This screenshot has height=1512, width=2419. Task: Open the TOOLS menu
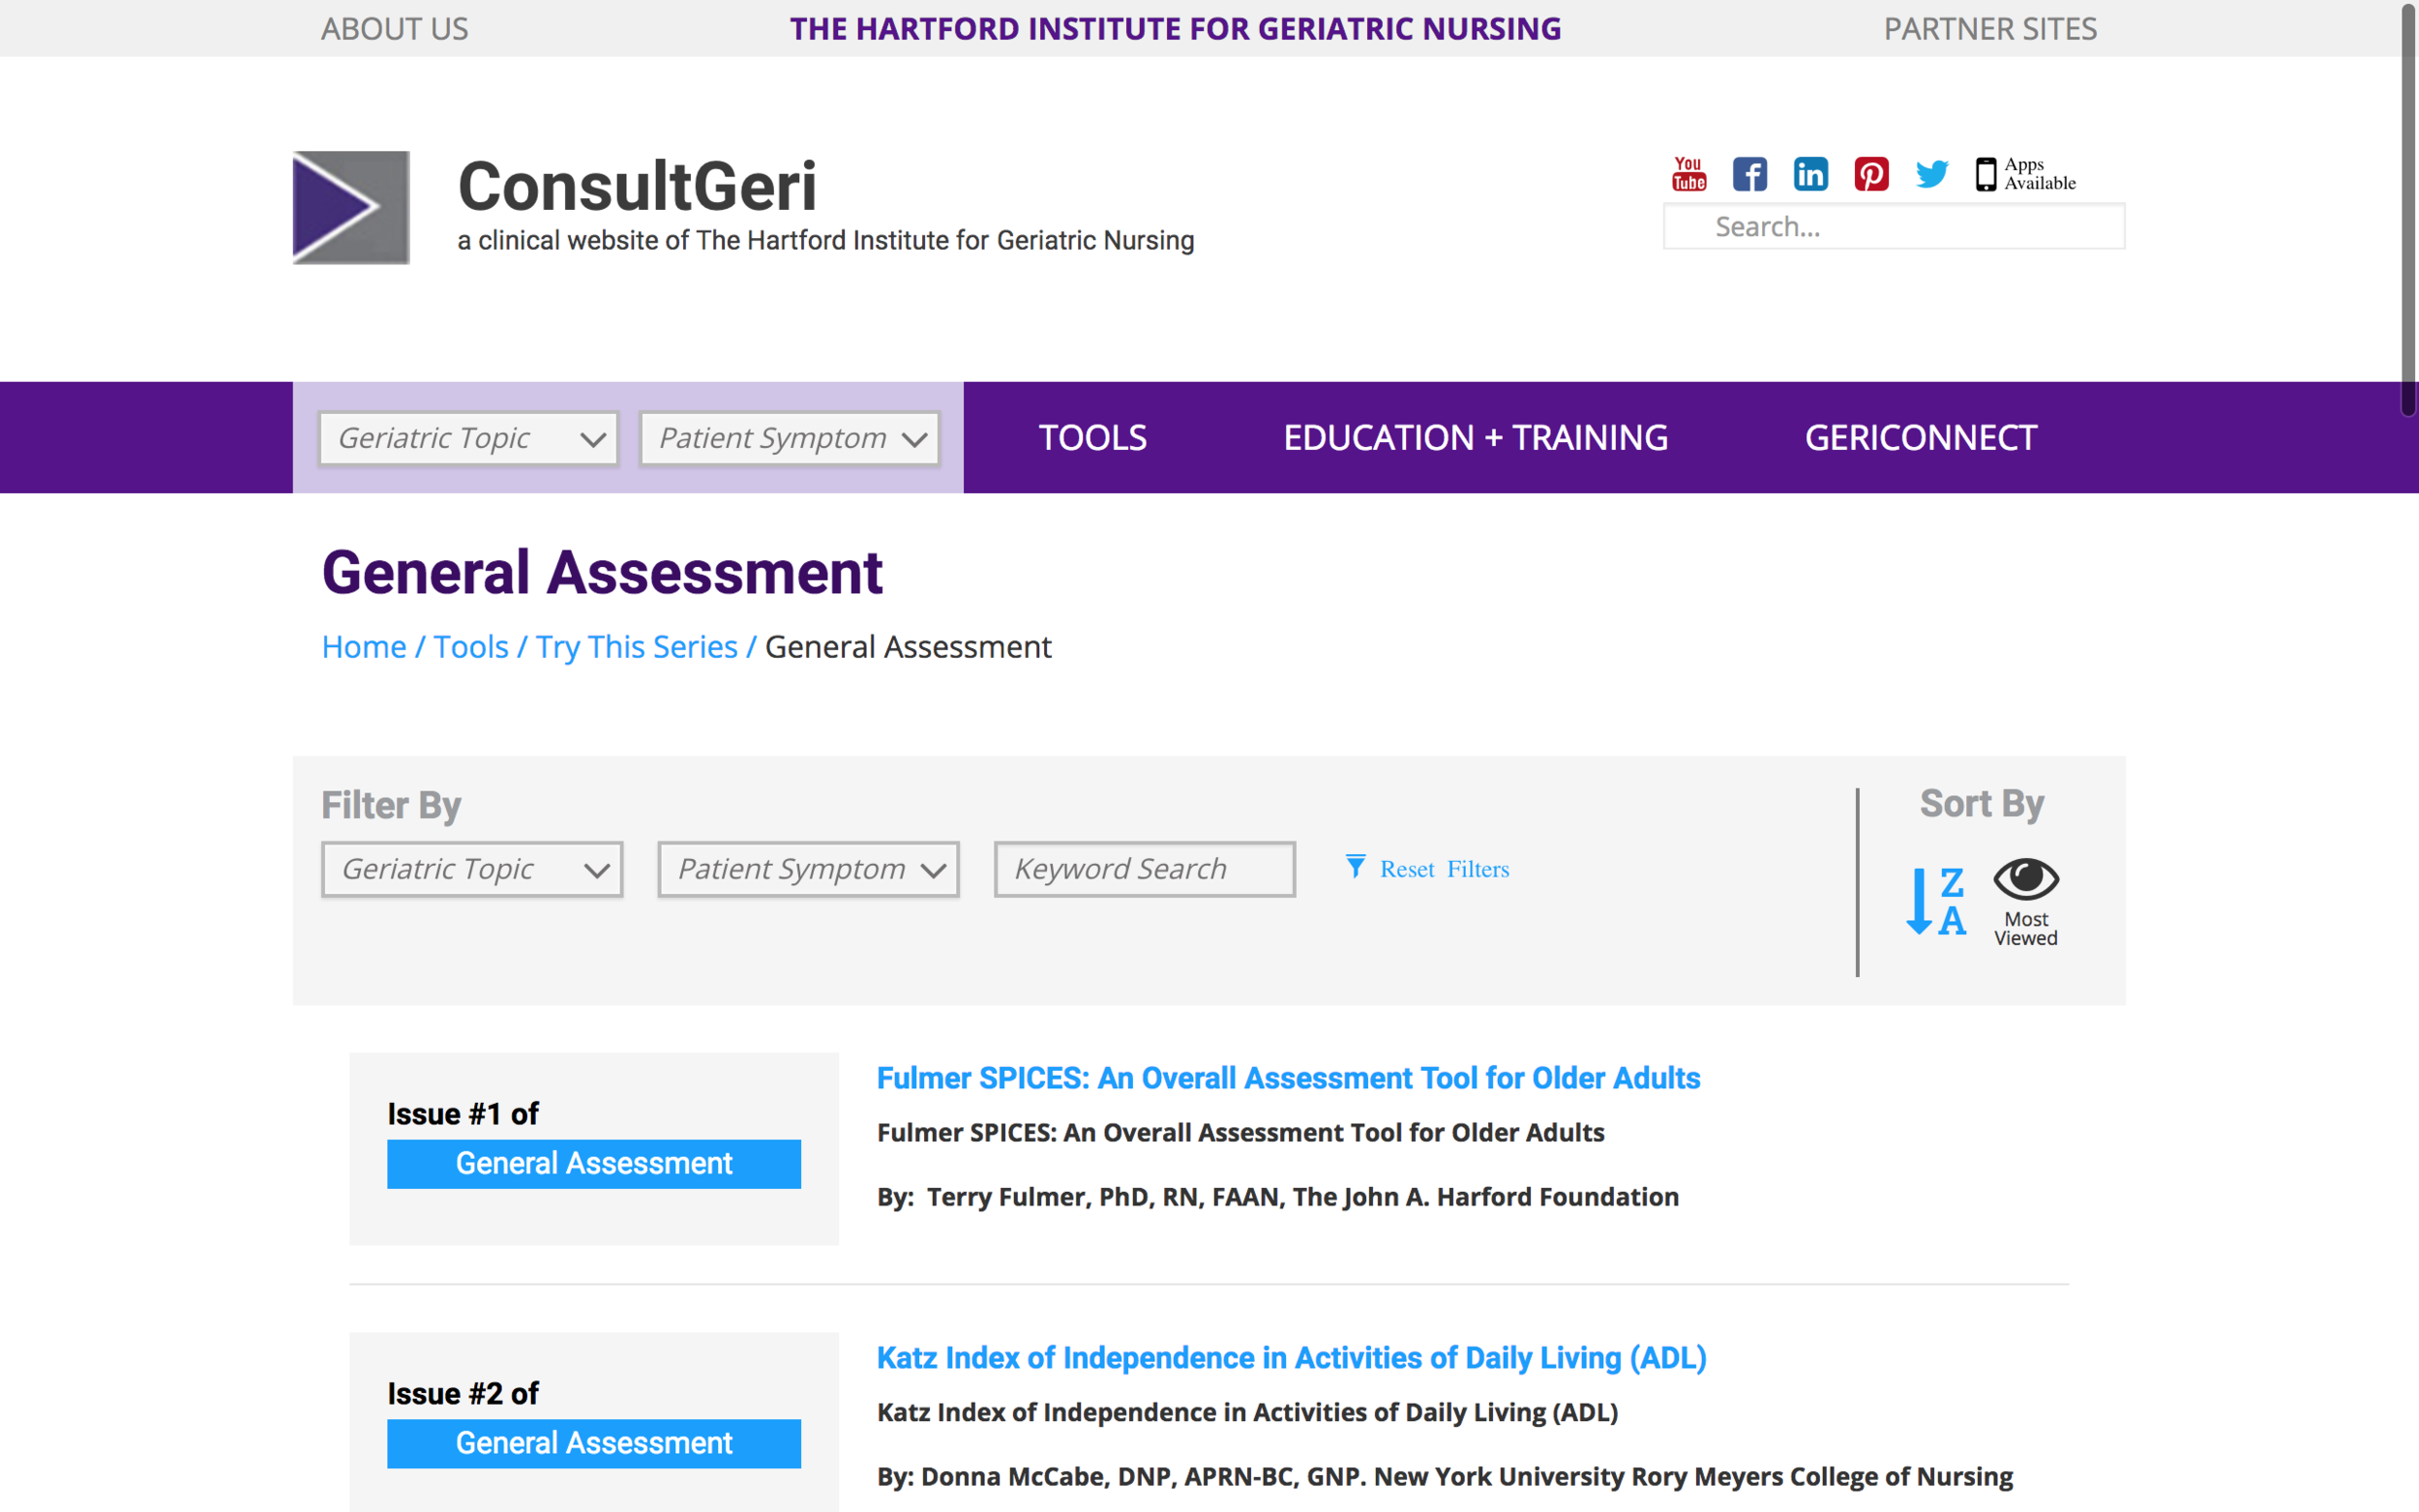(x=1093, y=438)
